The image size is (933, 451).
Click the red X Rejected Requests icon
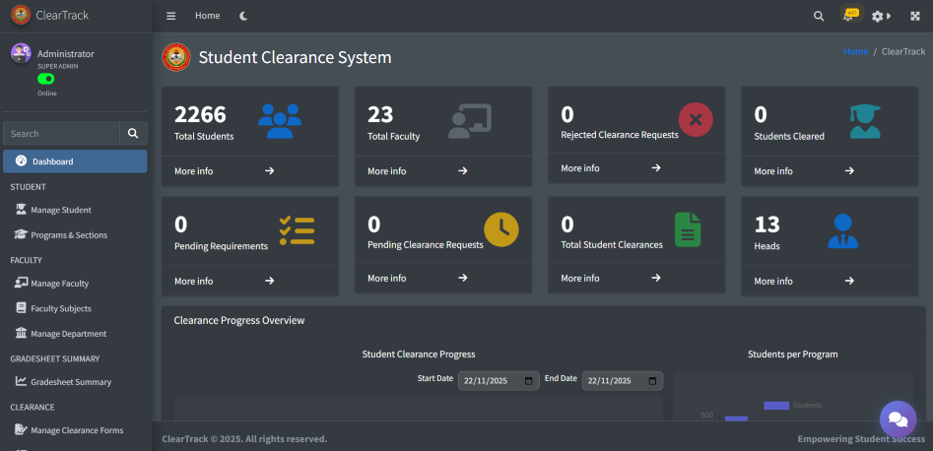(x=696, y=120)
